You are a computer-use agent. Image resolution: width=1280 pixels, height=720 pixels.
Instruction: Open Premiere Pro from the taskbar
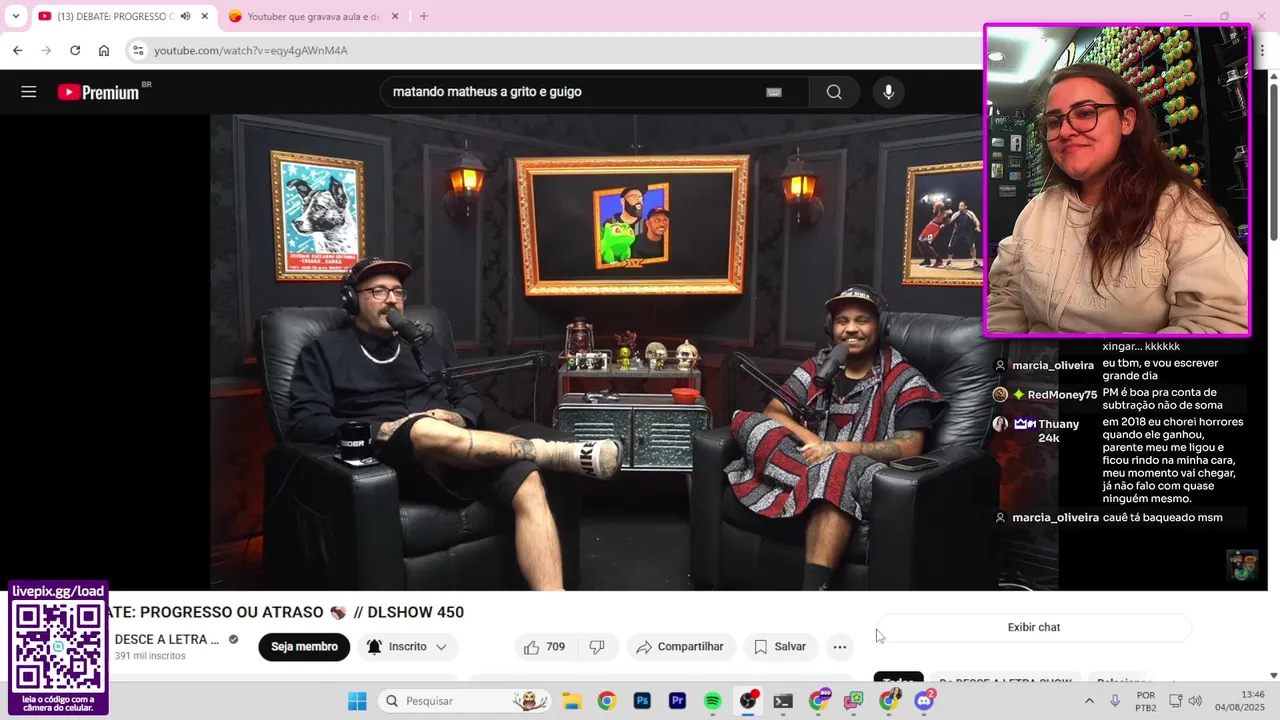point(677,701)
